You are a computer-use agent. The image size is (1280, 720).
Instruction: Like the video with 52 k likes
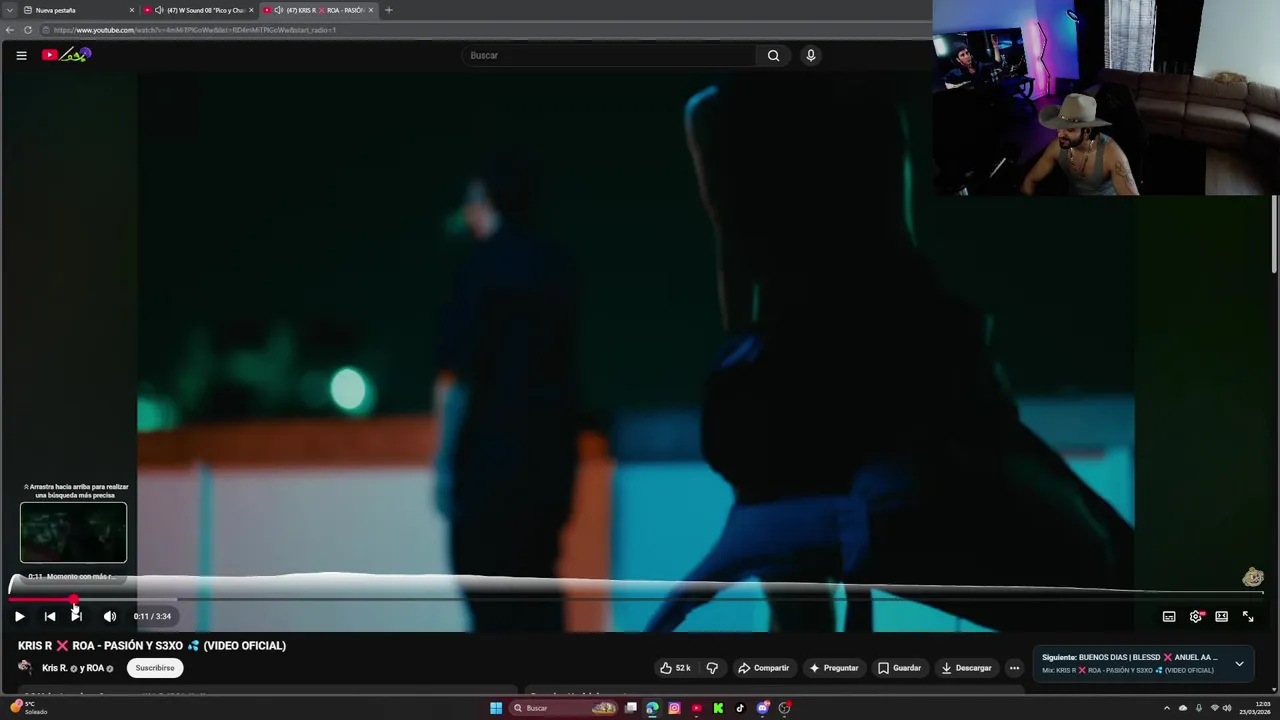point(675,668)
